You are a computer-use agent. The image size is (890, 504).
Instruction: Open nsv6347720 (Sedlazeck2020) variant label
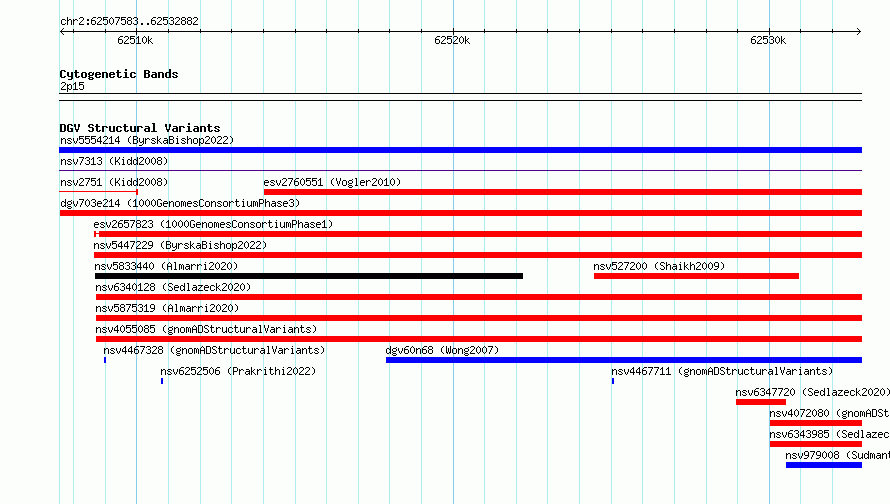(x=812, y=392)
